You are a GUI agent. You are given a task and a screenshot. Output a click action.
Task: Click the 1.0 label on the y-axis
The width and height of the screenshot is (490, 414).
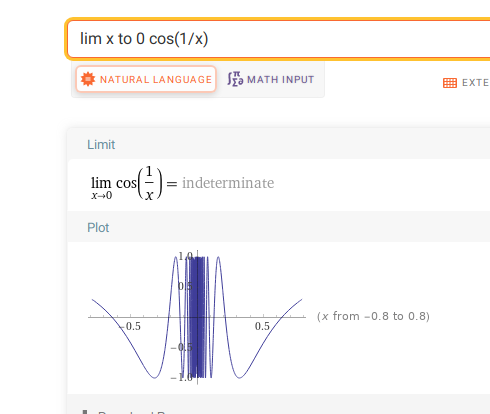pyautogui.click(x=185, y=256)
